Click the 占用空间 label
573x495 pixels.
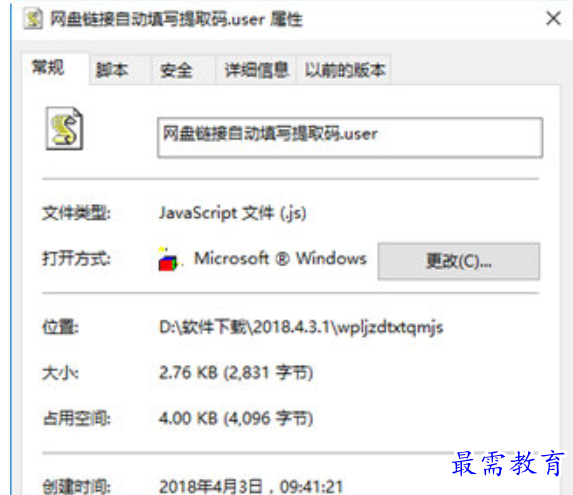click(76, 419)
